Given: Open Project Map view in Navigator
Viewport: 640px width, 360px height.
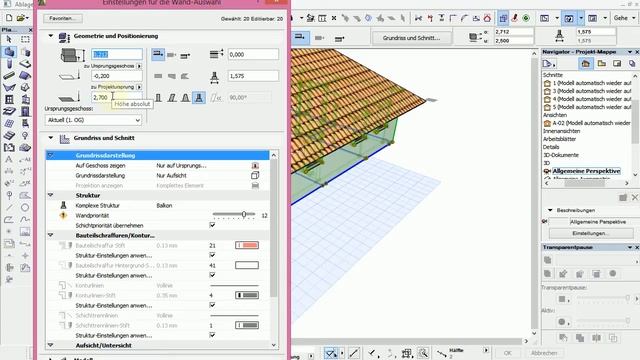Looking at the screenshot, I should tap(586, 64).
